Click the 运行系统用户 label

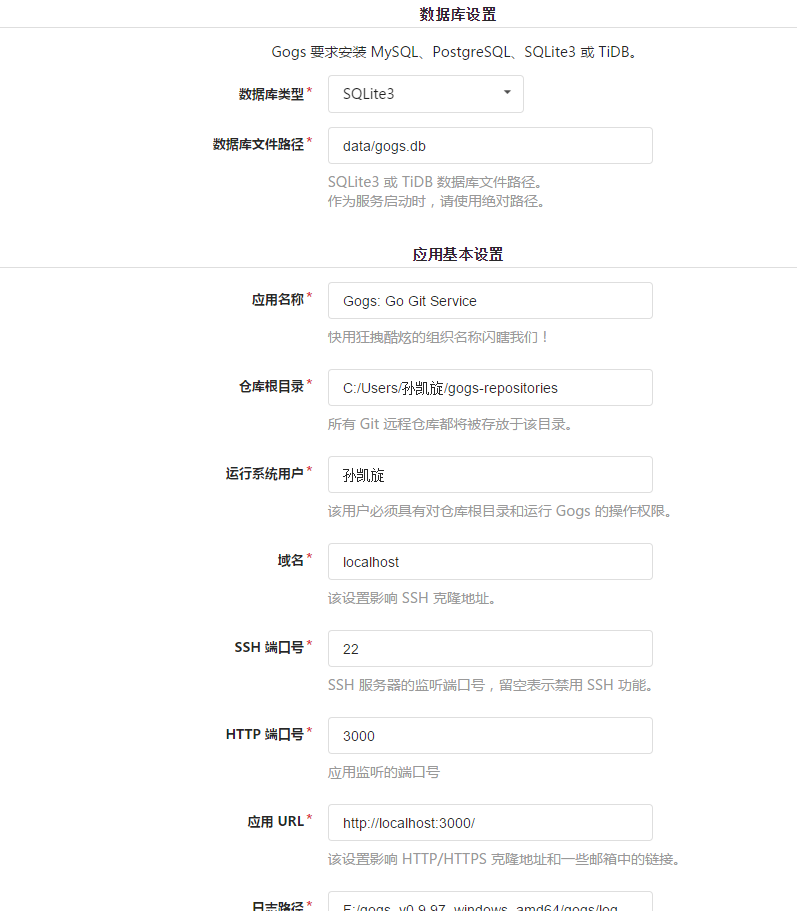tap(265, 474)
